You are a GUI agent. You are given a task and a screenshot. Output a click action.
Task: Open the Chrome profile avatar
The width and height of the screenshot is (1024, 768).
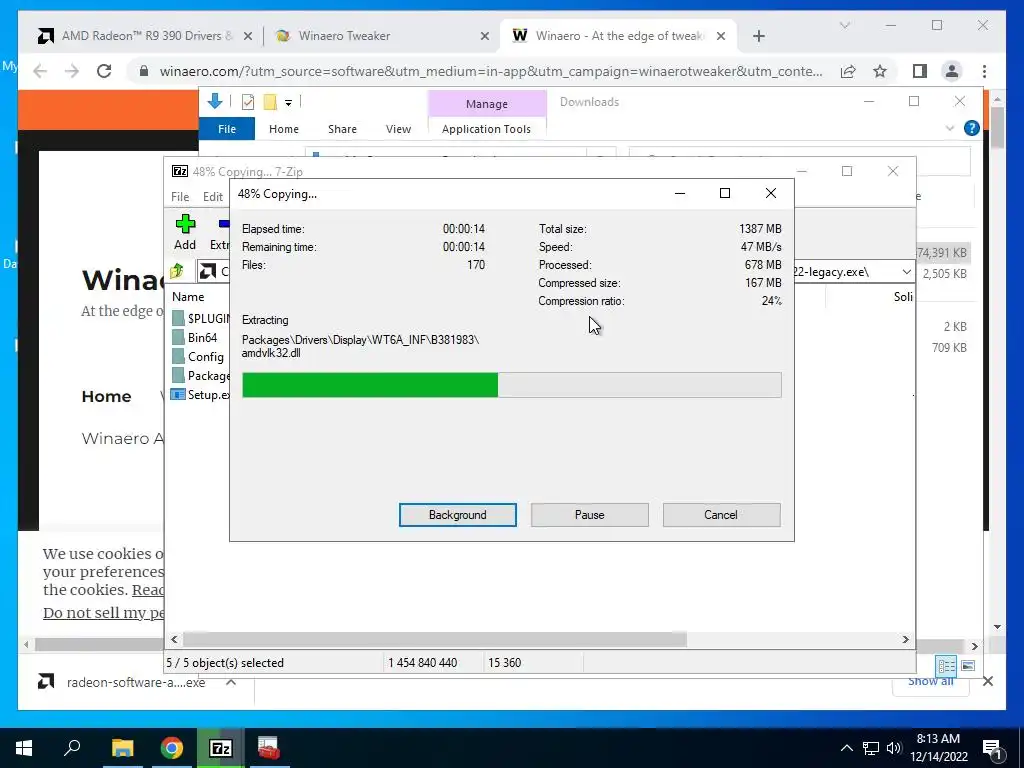point(952,71)
